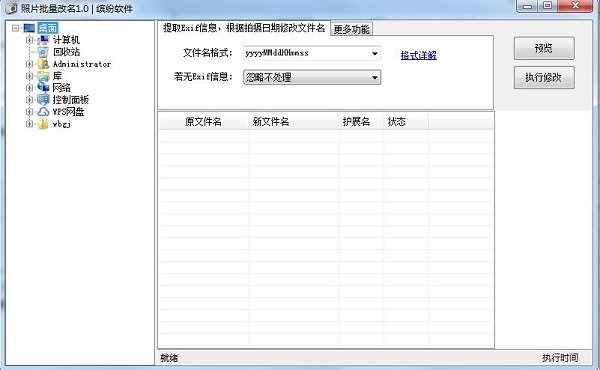Image resolution: width=600 pixels, height=370 pixels.
Task: Expand the 计算机 tree node
Action: pyautogui.click(x=29, y=40)
